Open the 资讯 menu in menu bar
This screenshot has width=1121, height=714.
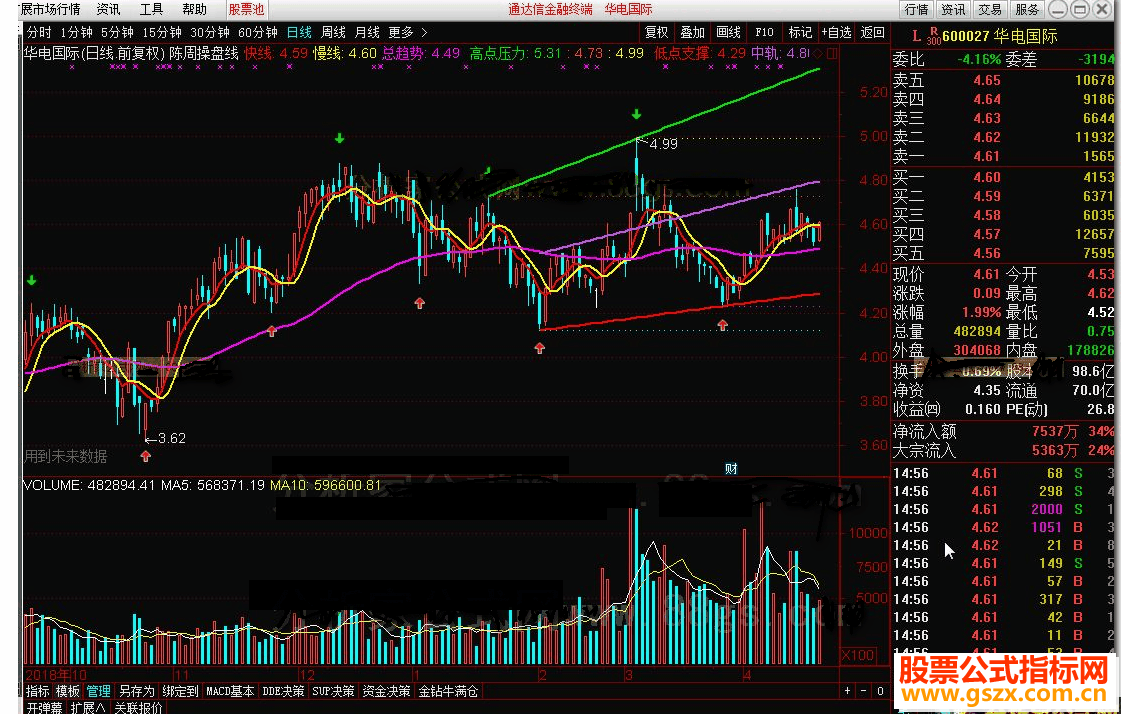109,9
